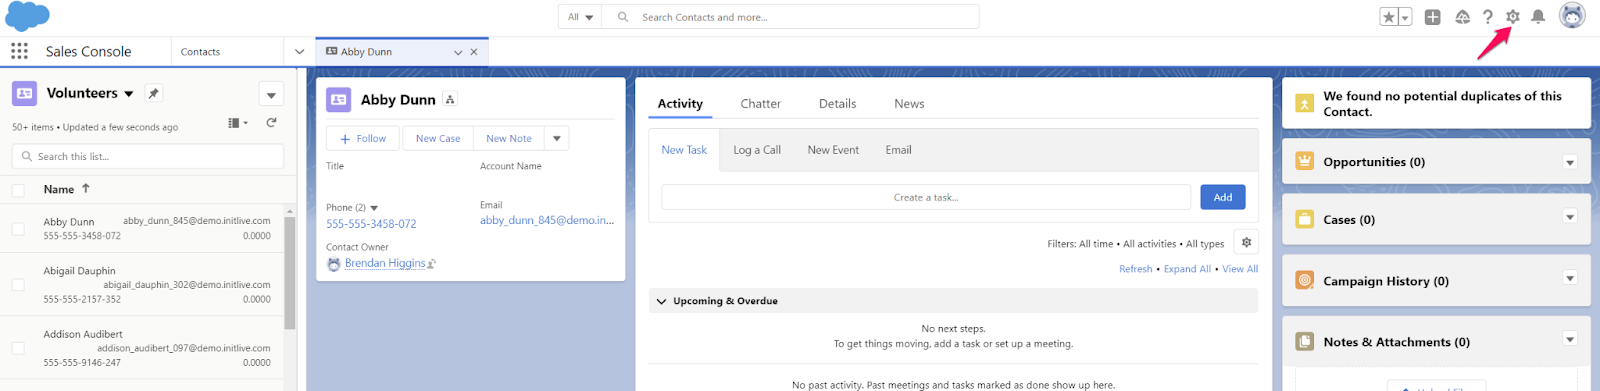Open the activity timeline filter settings gear
The height and width of the screenshot is (391, 1600).
tap(1246, 242)
